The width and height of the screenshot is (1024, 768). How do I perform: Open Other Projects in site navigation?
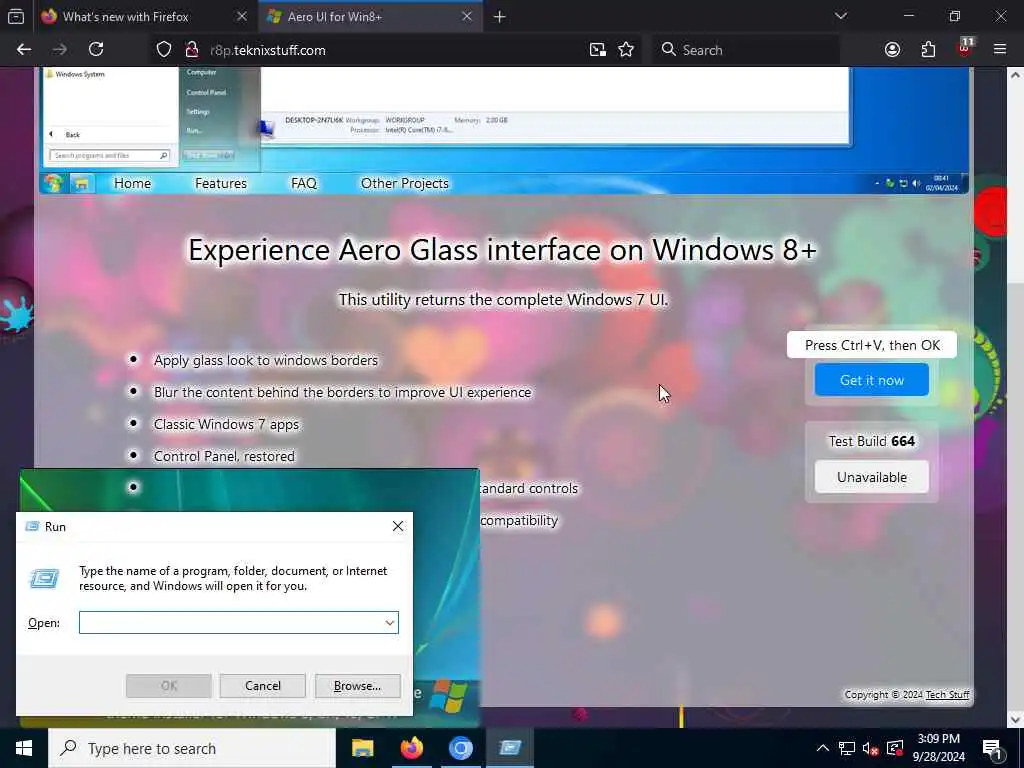click(404, 184)
